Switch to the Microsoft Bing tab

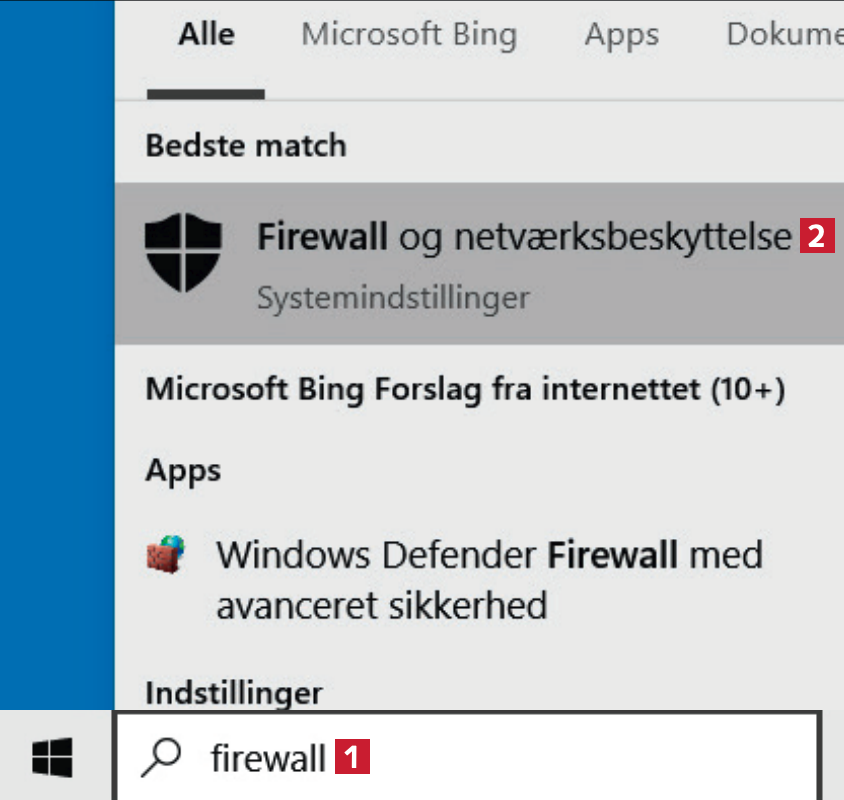[409, 35]
